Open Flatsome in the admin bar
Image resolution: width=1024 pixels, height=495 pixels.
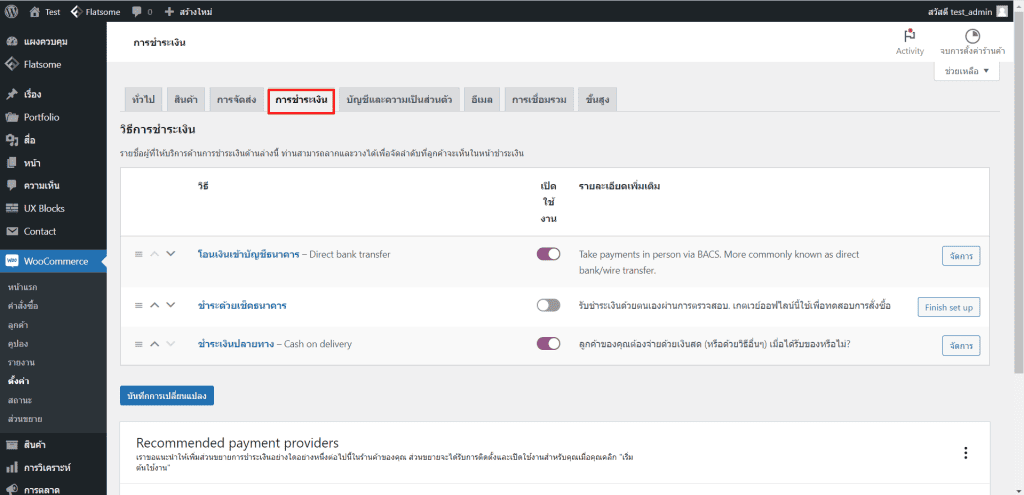coord(95,11)
